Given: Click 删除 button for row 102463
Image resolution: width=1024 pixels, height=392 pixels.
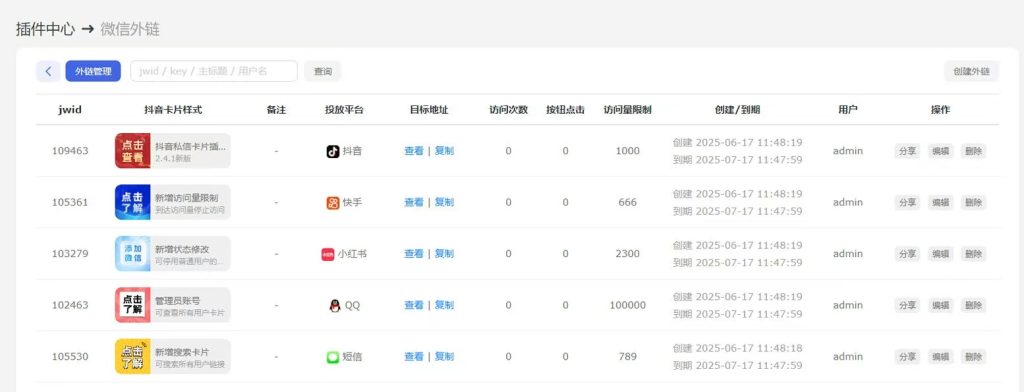Looking at the screenshot, I should (x=973, y=305).
